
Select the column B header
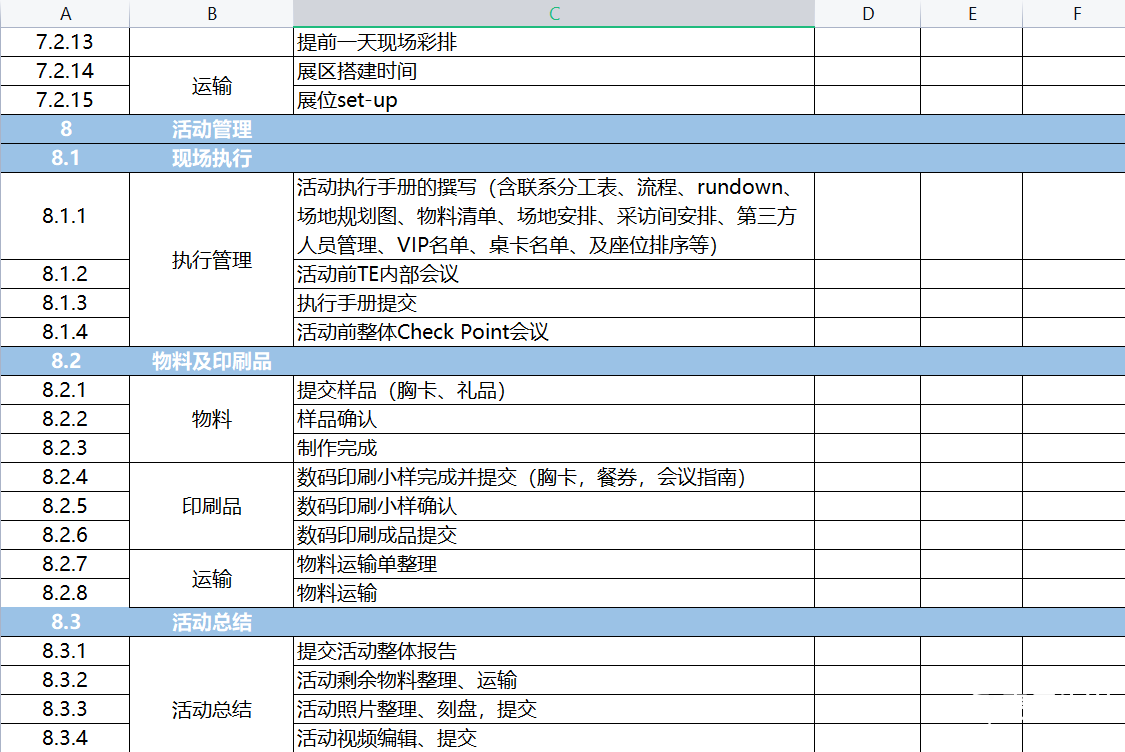[211, 13]
